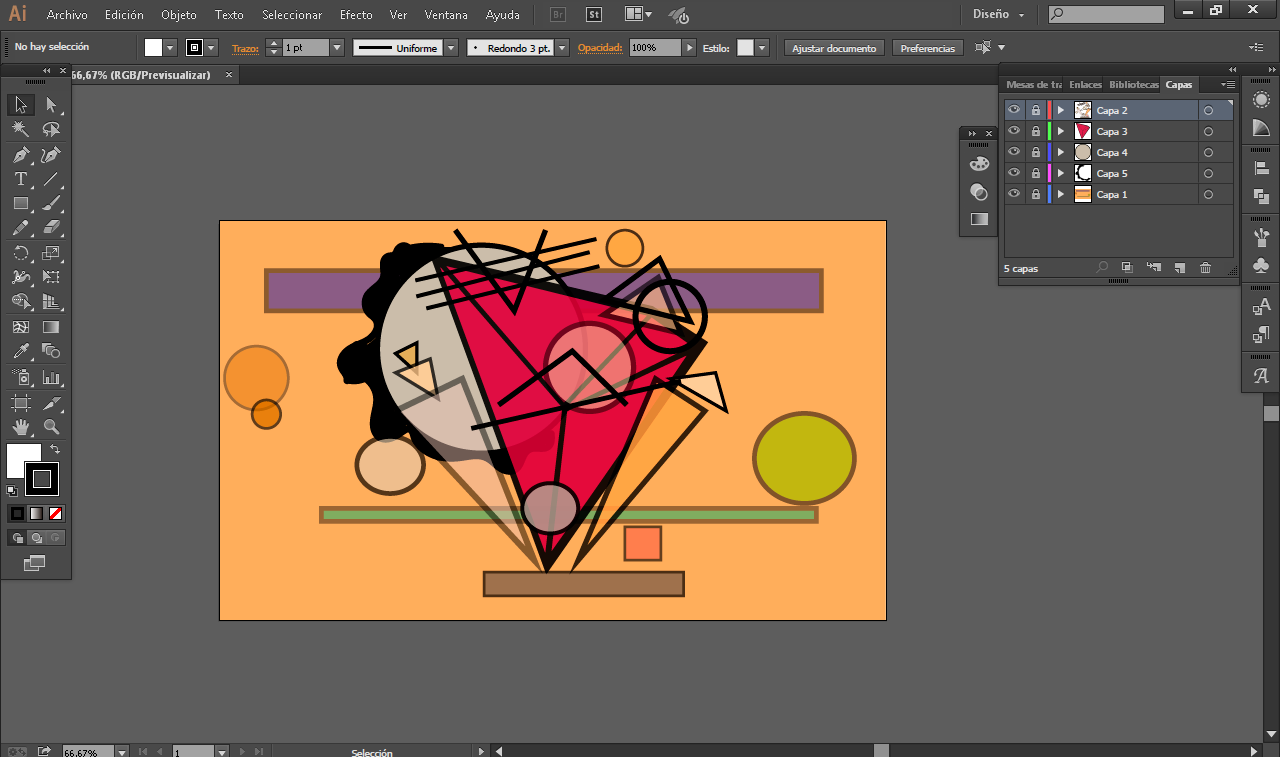The height and width of the screenshot is (757, 1280).
Task: Switch to the Bibliotecas tab
Action: (x=1133, y=85)
